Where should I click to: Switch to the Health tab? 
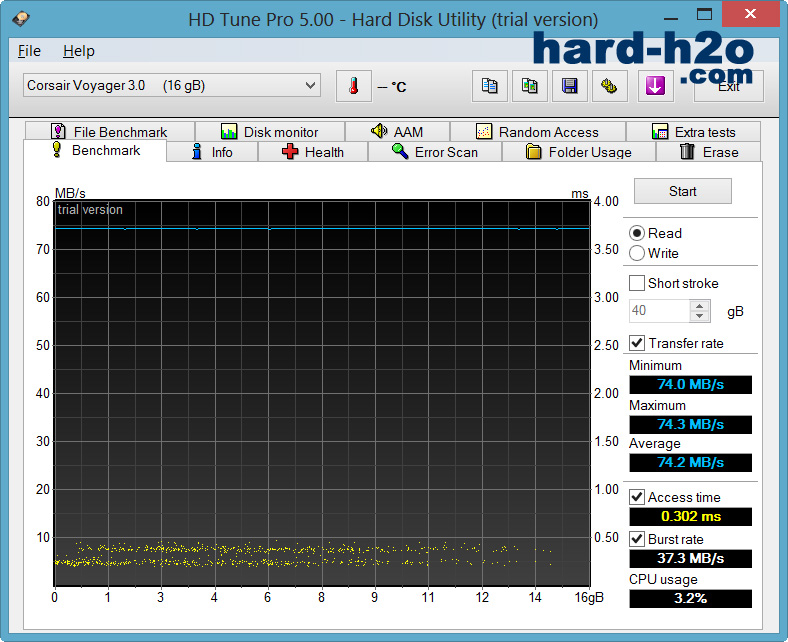click(x=313, y=152)
